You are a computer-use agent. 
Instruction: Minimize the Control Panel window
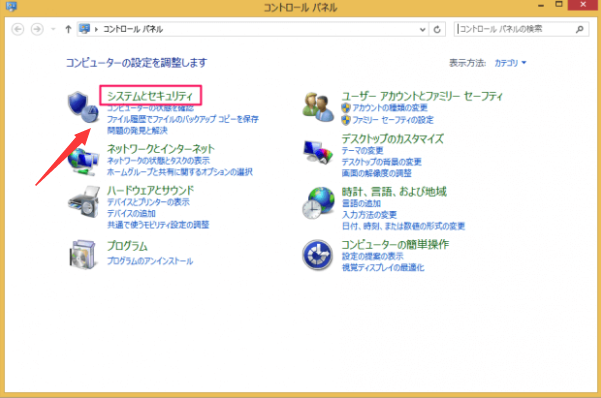[541, 5]
